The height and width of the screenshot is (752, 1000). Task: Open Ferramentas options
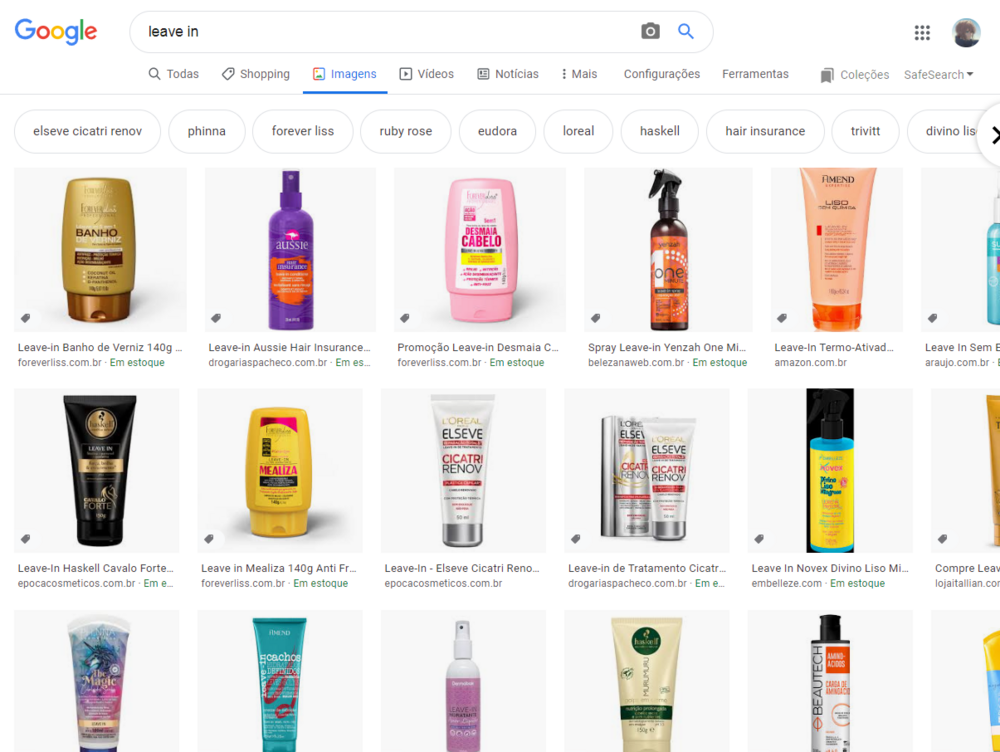pyautogui.click(x=755, y=74)
